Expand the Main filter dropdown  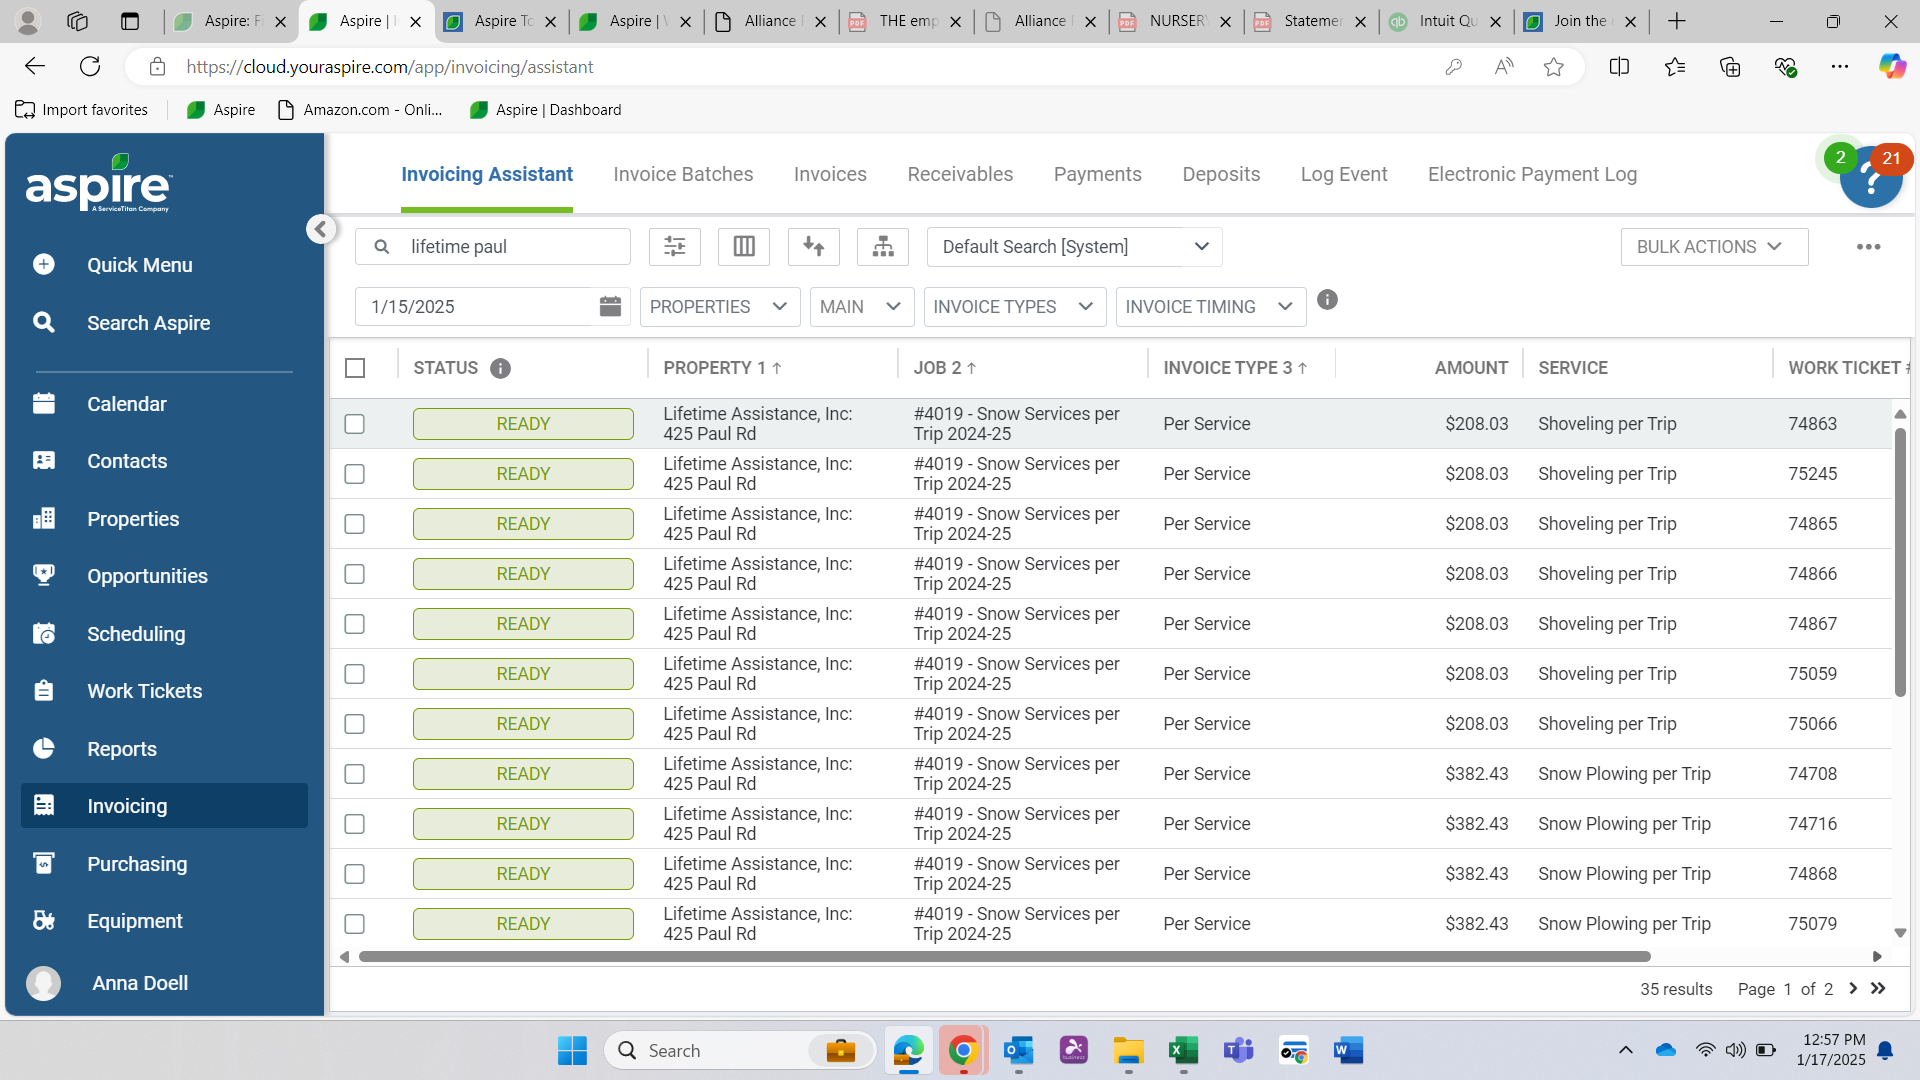pyautogui.click(x=862, y=307)
